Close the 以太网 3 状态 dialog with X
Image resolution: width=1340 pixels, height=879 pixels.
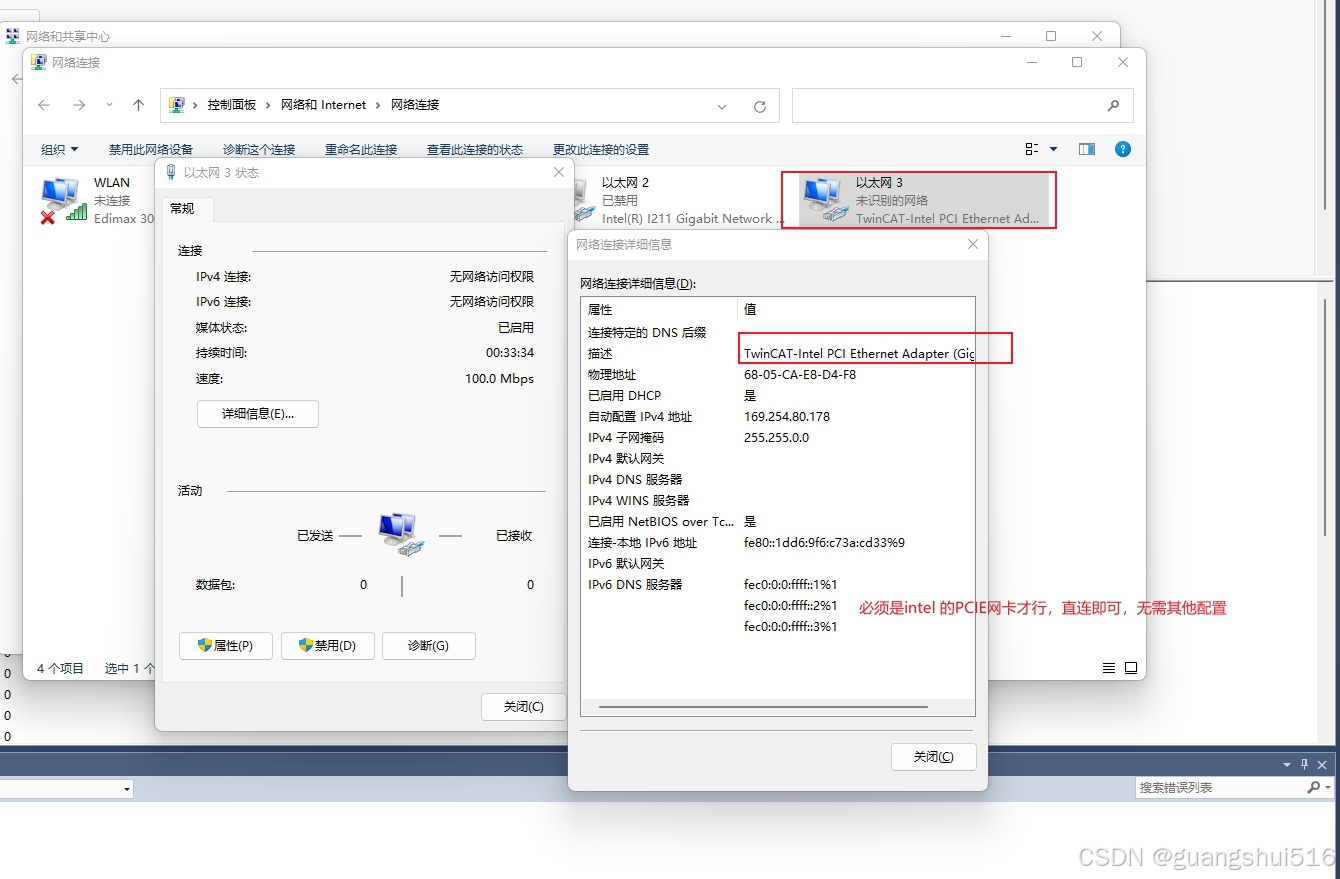(x=559, y=172)
